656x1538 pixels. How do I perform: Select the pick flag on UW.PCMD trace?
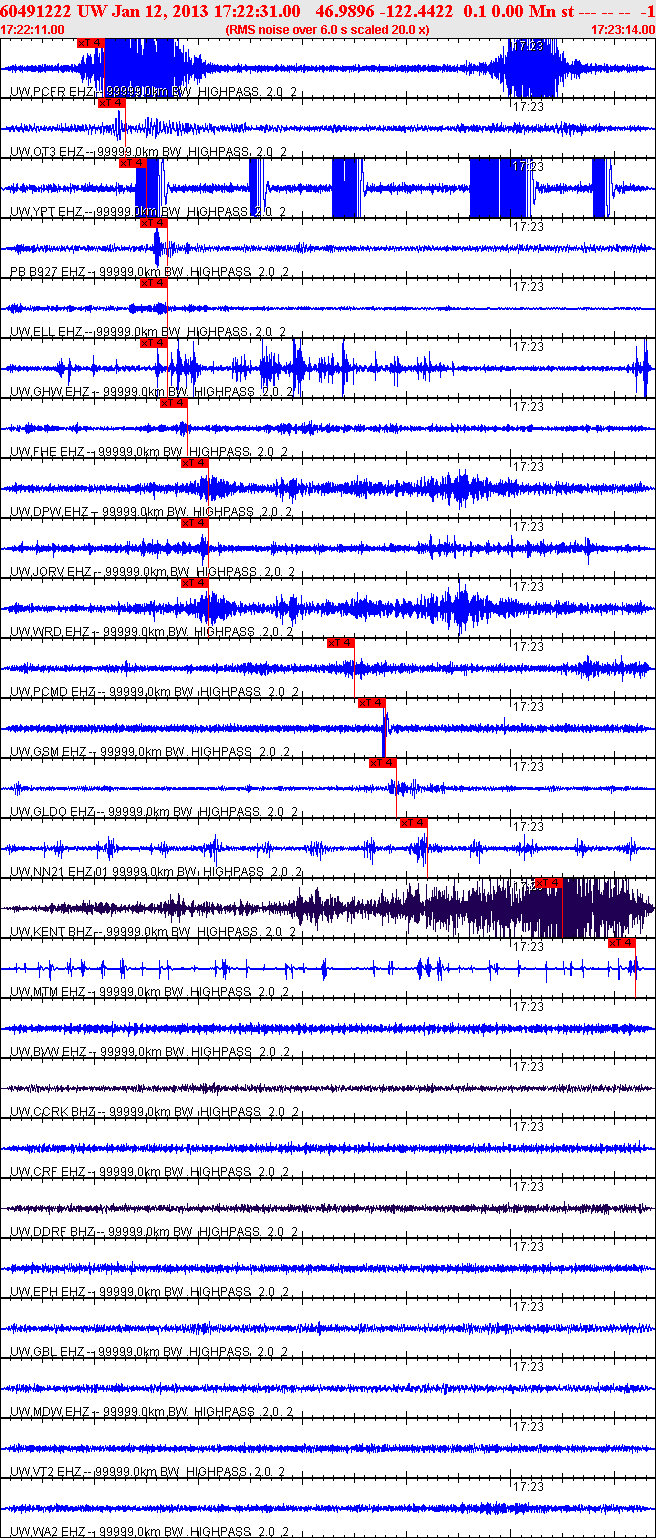tap(341, 643)
